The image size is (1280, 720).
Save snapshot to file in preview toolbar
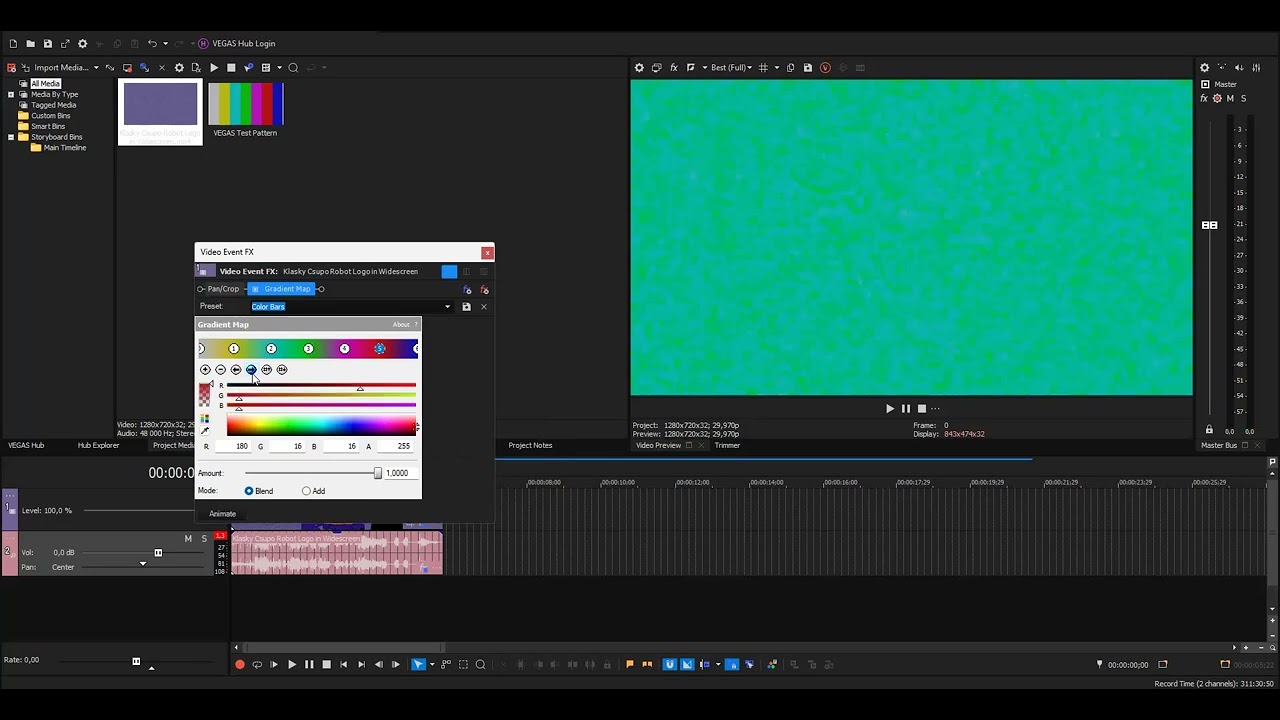(808, 68)
